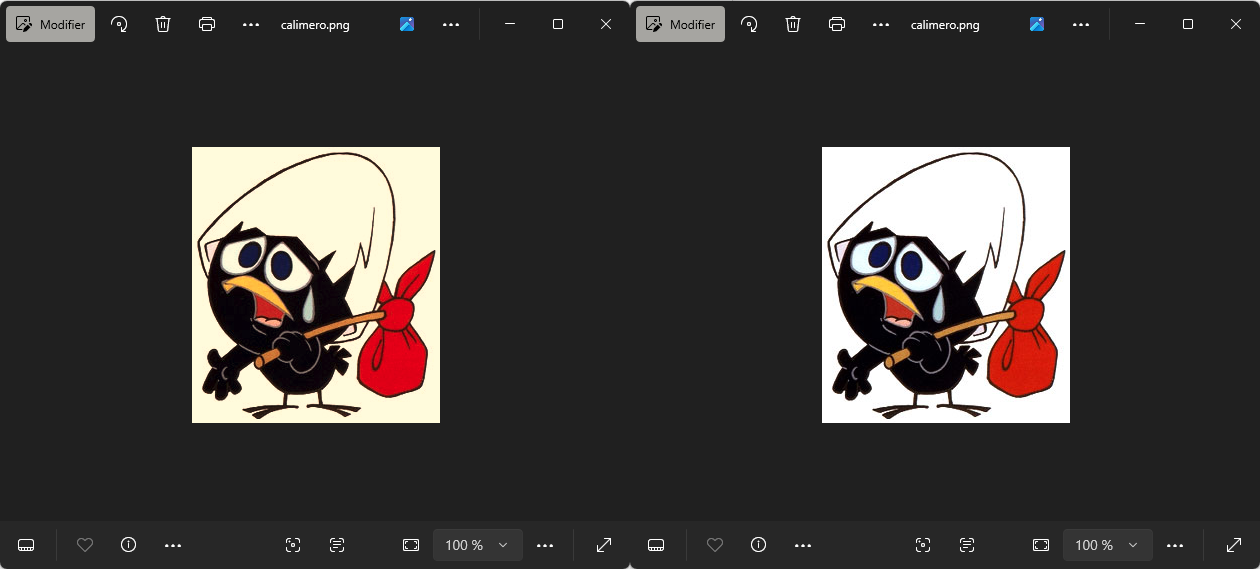Open settings ellipsis menu near title in right window
The width and height of the screenshot is (1260, 569).
pyautogui.click(x=1081, y=24)
